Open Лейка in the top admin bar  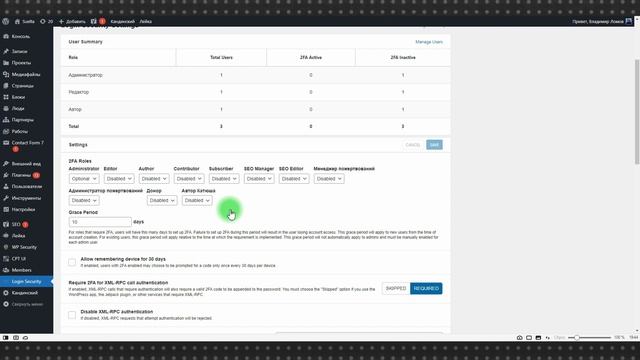point(146,21)
